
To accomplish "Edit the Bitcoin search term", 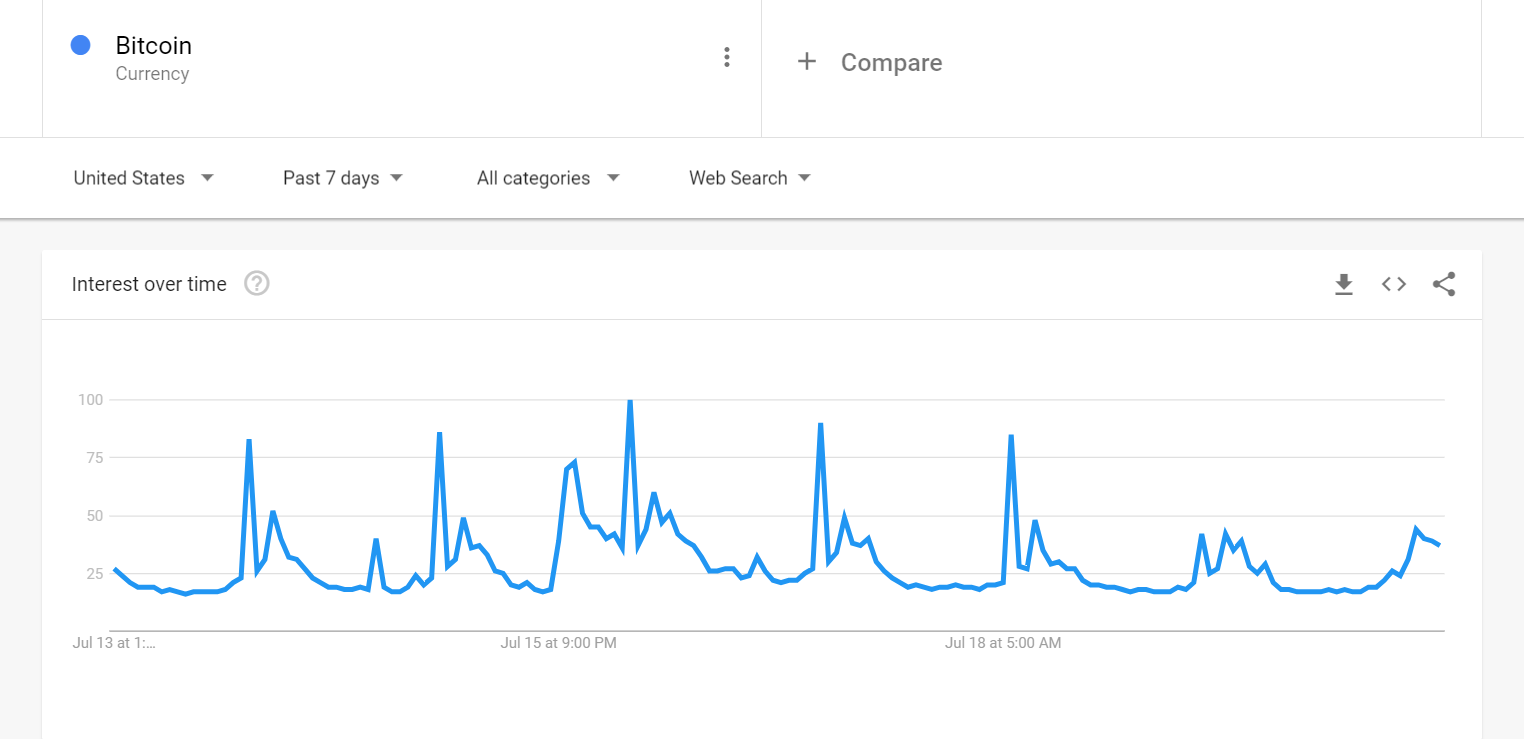I will (x=154, y=46).
